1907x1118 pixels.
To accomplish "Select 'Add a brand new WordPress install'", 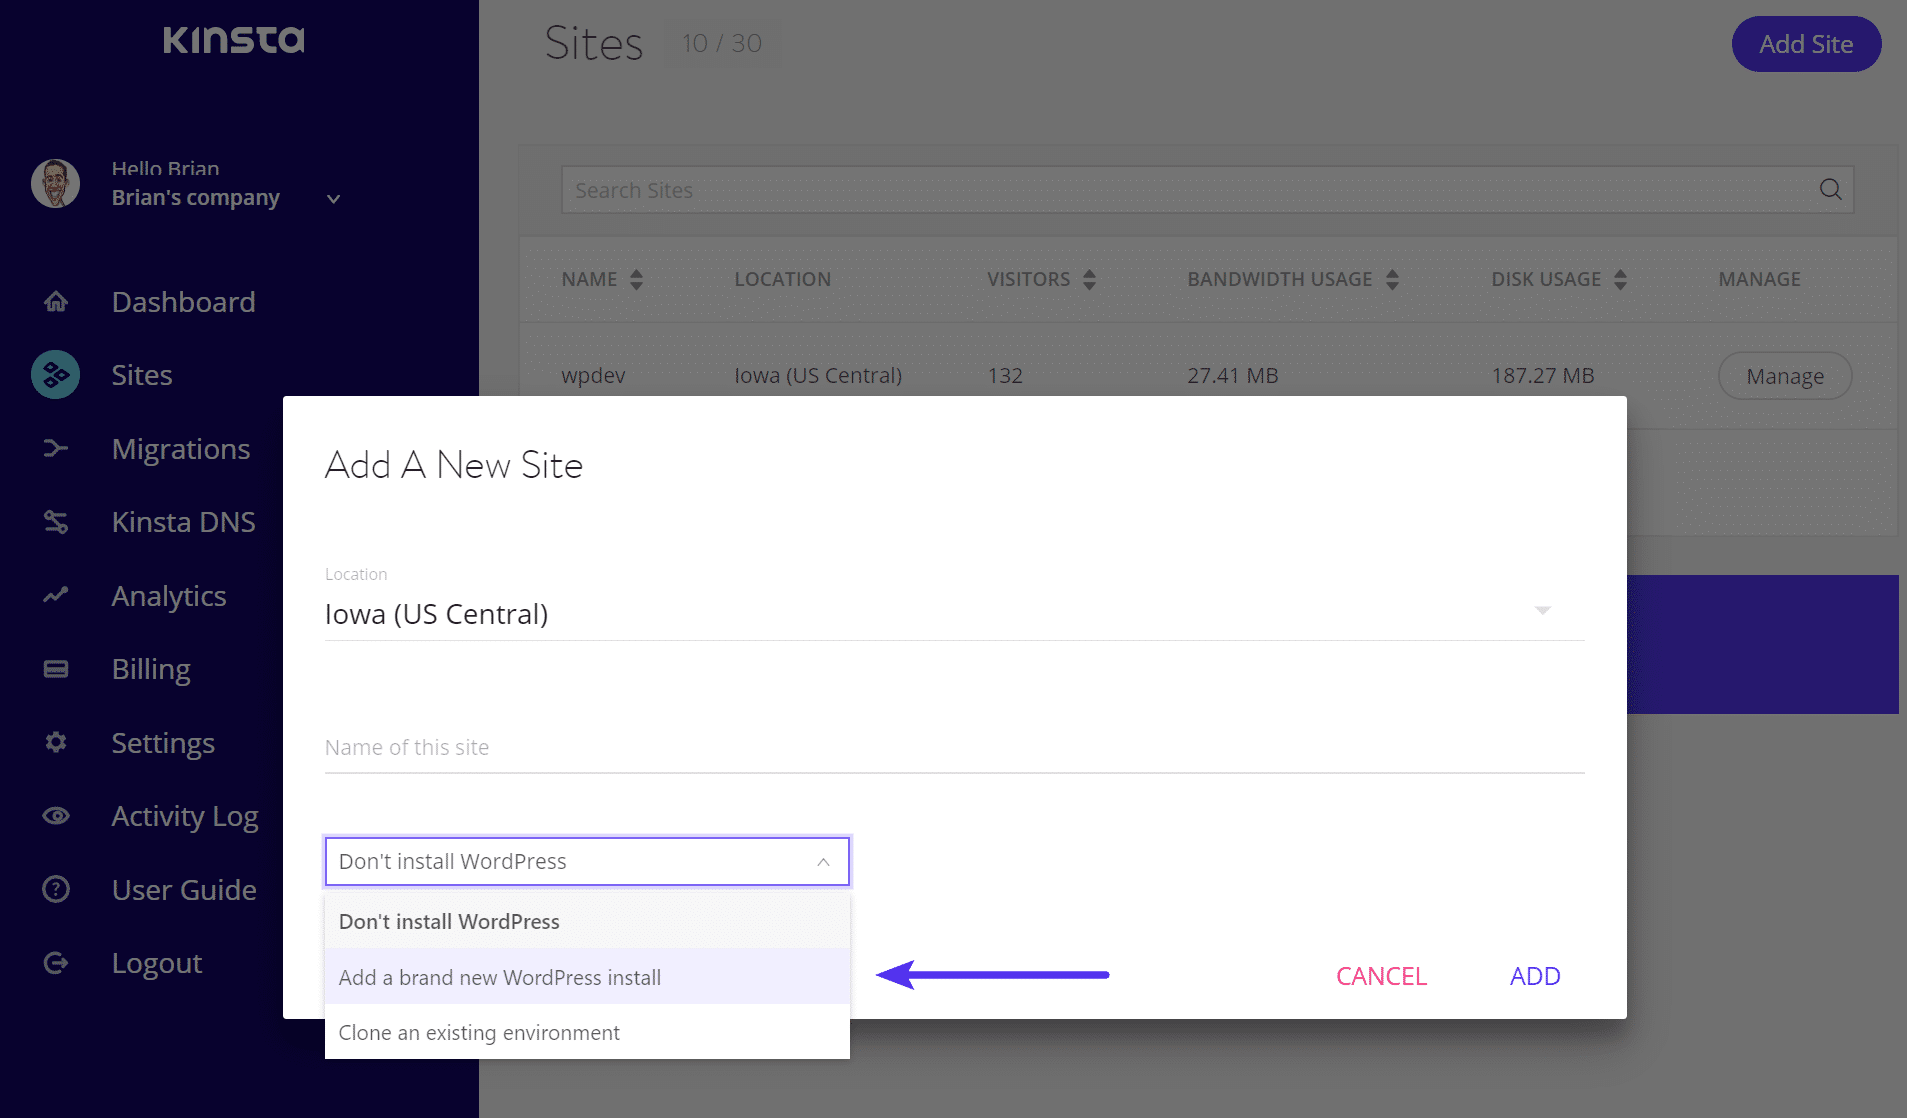I will pos(500,977).
